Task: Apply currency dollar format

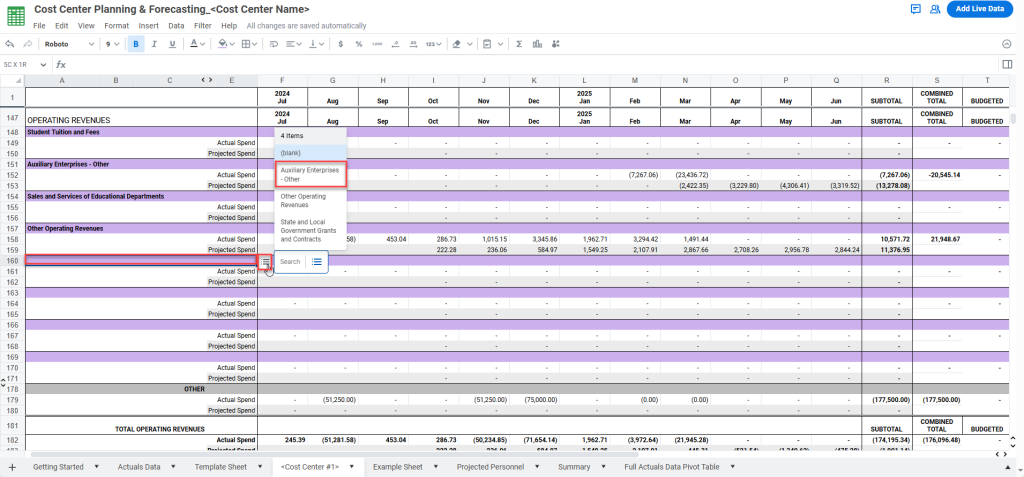Action: 342,44
